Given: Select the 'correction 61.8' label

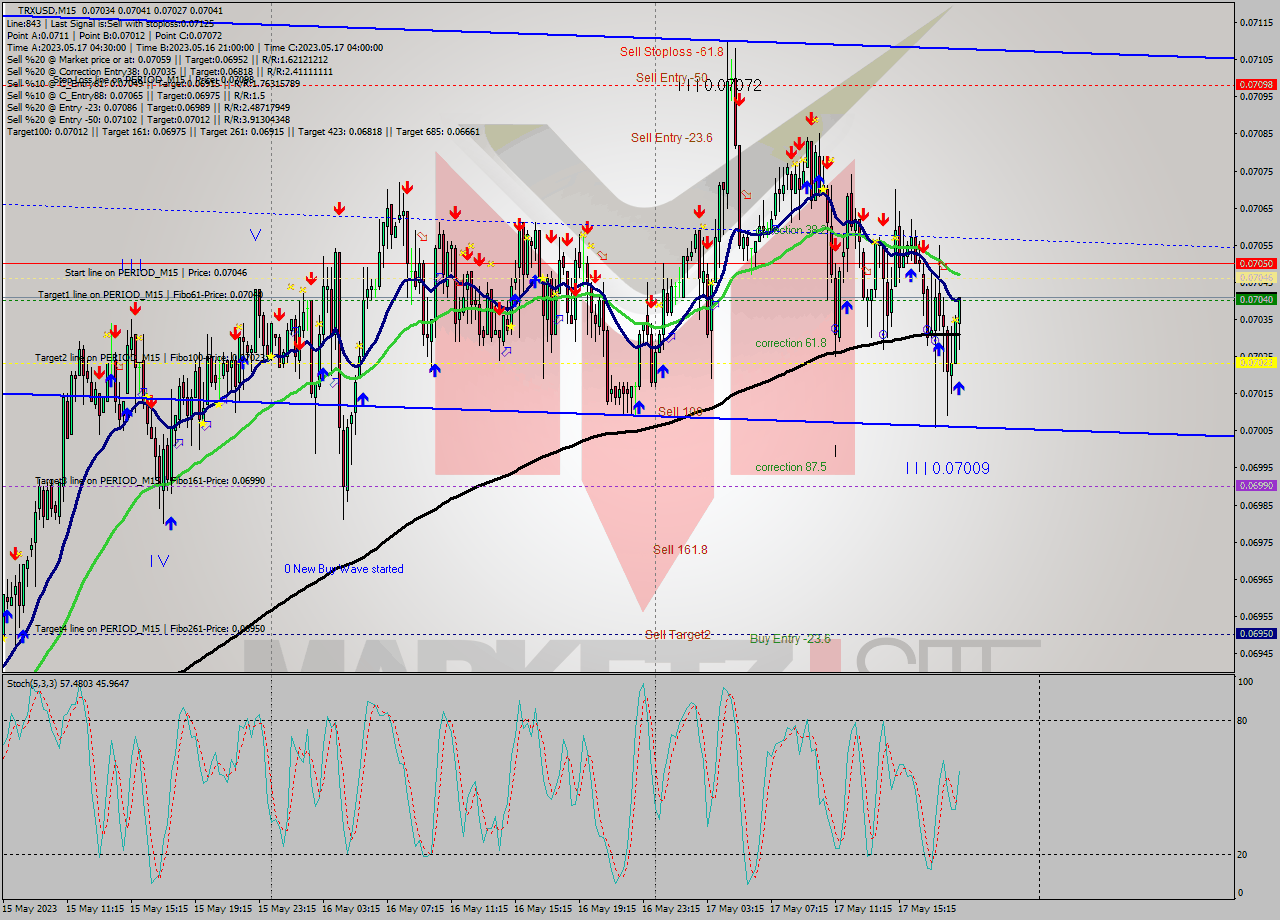Looking at the screenshot, I should point(791,343).
